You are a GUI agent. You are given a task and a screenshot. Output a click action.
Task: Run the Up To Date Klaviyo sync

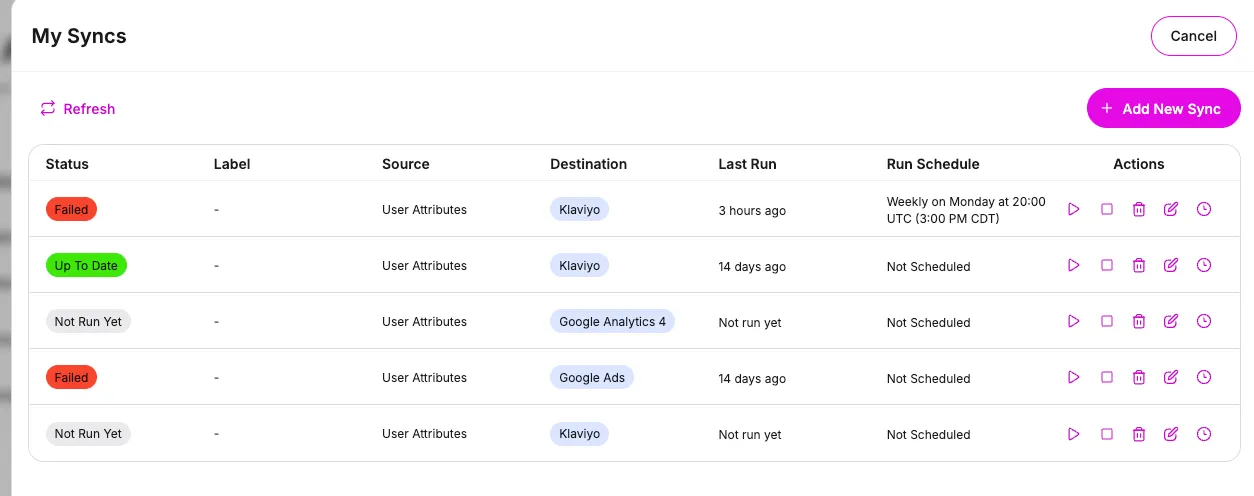click(1074, 265)
